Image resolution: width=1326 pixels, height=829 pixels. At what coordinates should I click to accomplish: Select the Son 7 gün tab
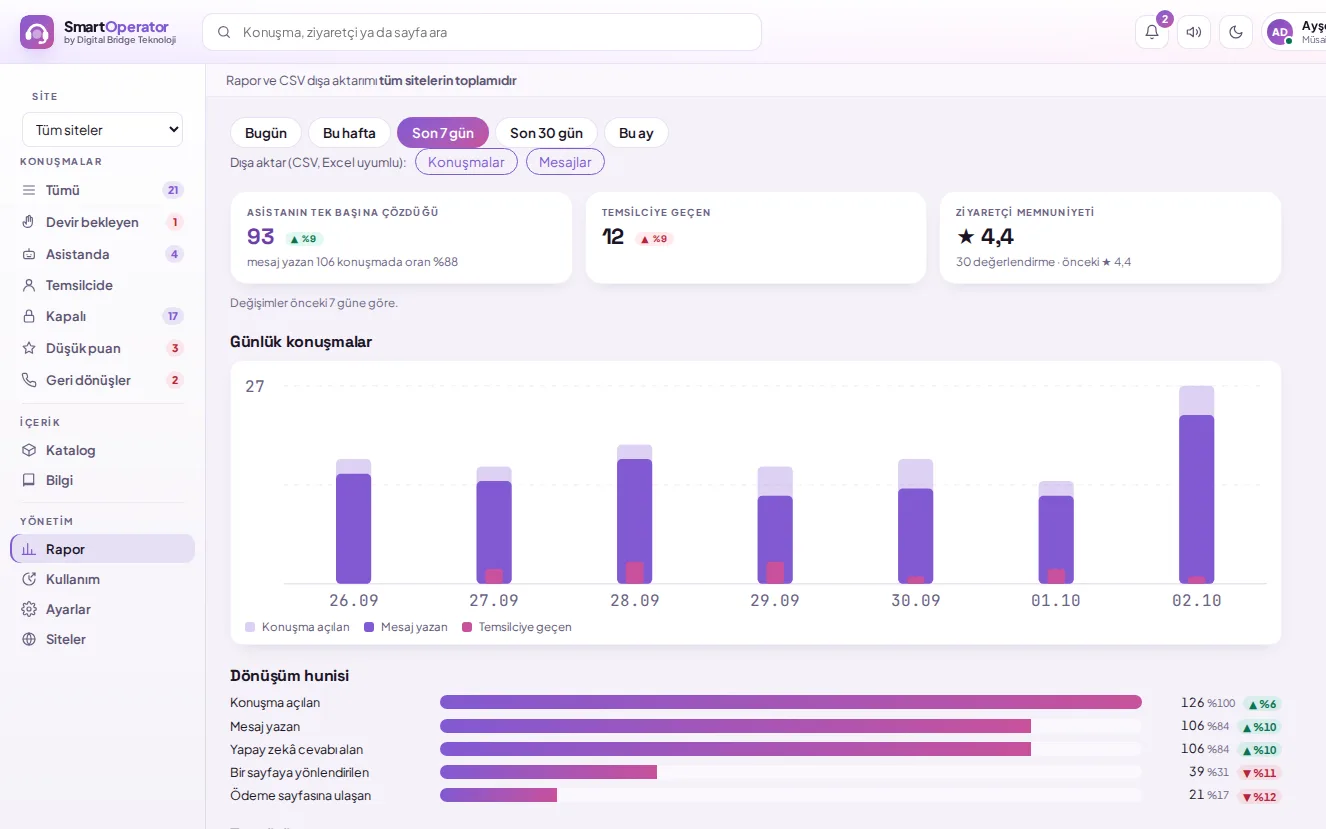443,133
